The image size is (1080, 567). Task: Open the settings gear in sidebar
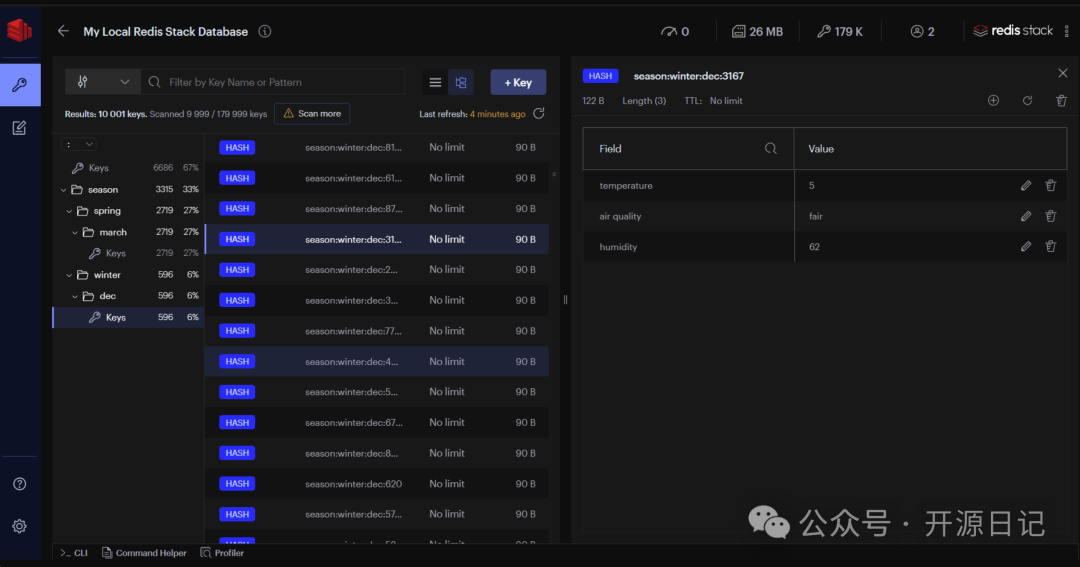(19, 526)
